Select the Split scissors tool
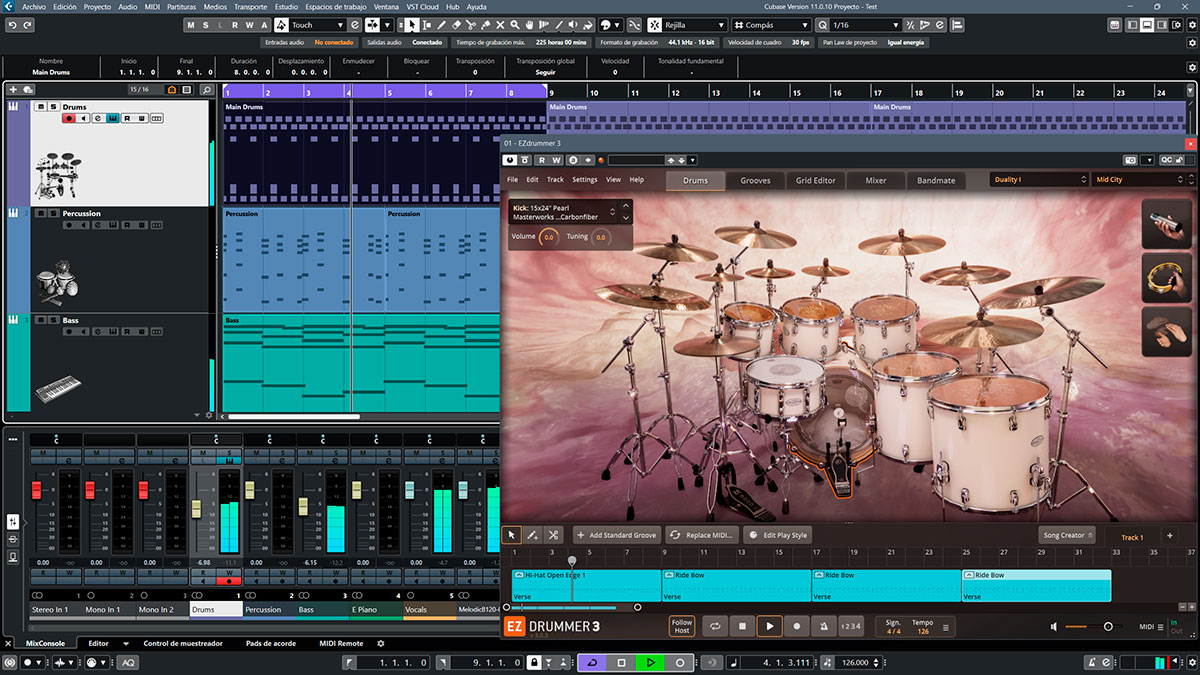The height and width of the screenshot is (675, 1200). [470, 25]
